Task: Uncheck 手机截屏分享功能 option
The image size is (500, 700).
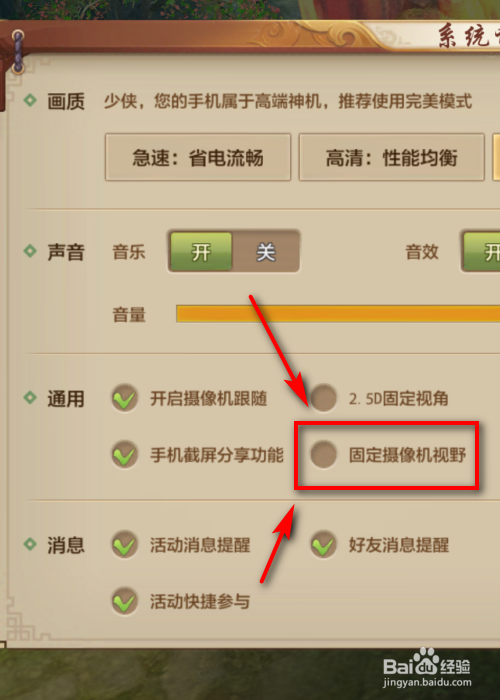Action: click(x=125, y=454)
